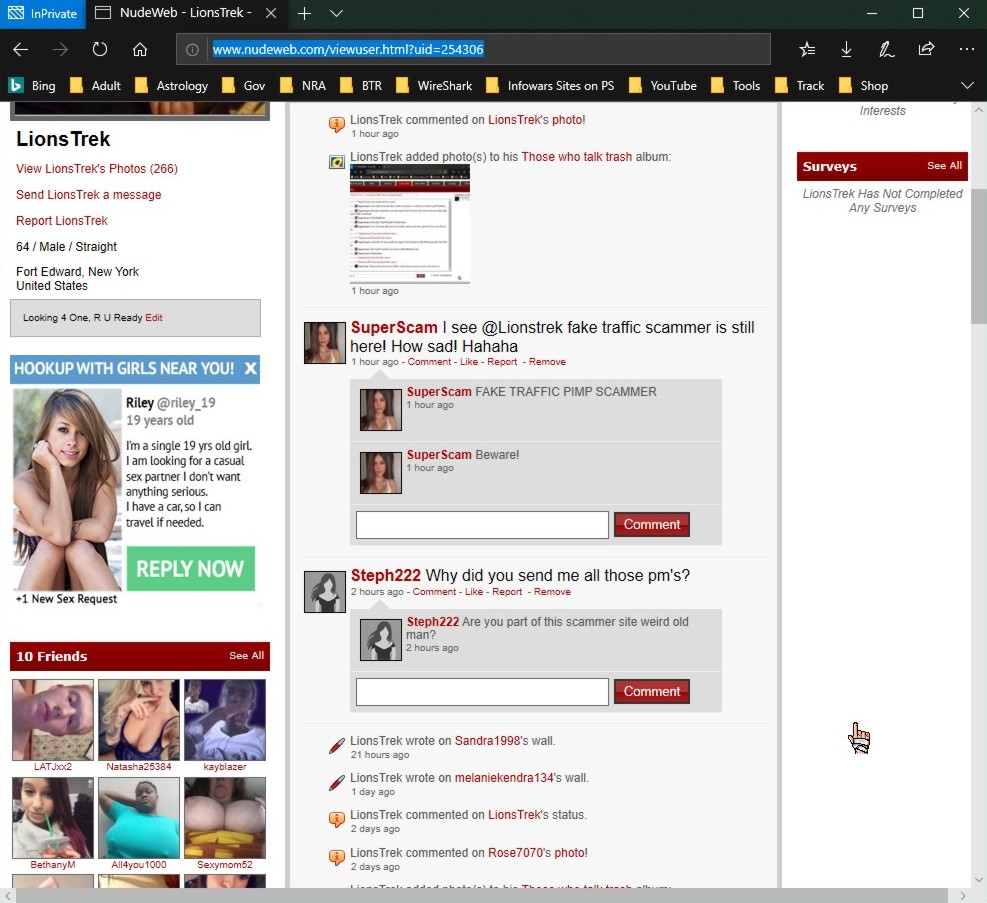Click the vertical page scrollbar thumb
The height and width of the screenshot is (903, 987).
point(978,255)
